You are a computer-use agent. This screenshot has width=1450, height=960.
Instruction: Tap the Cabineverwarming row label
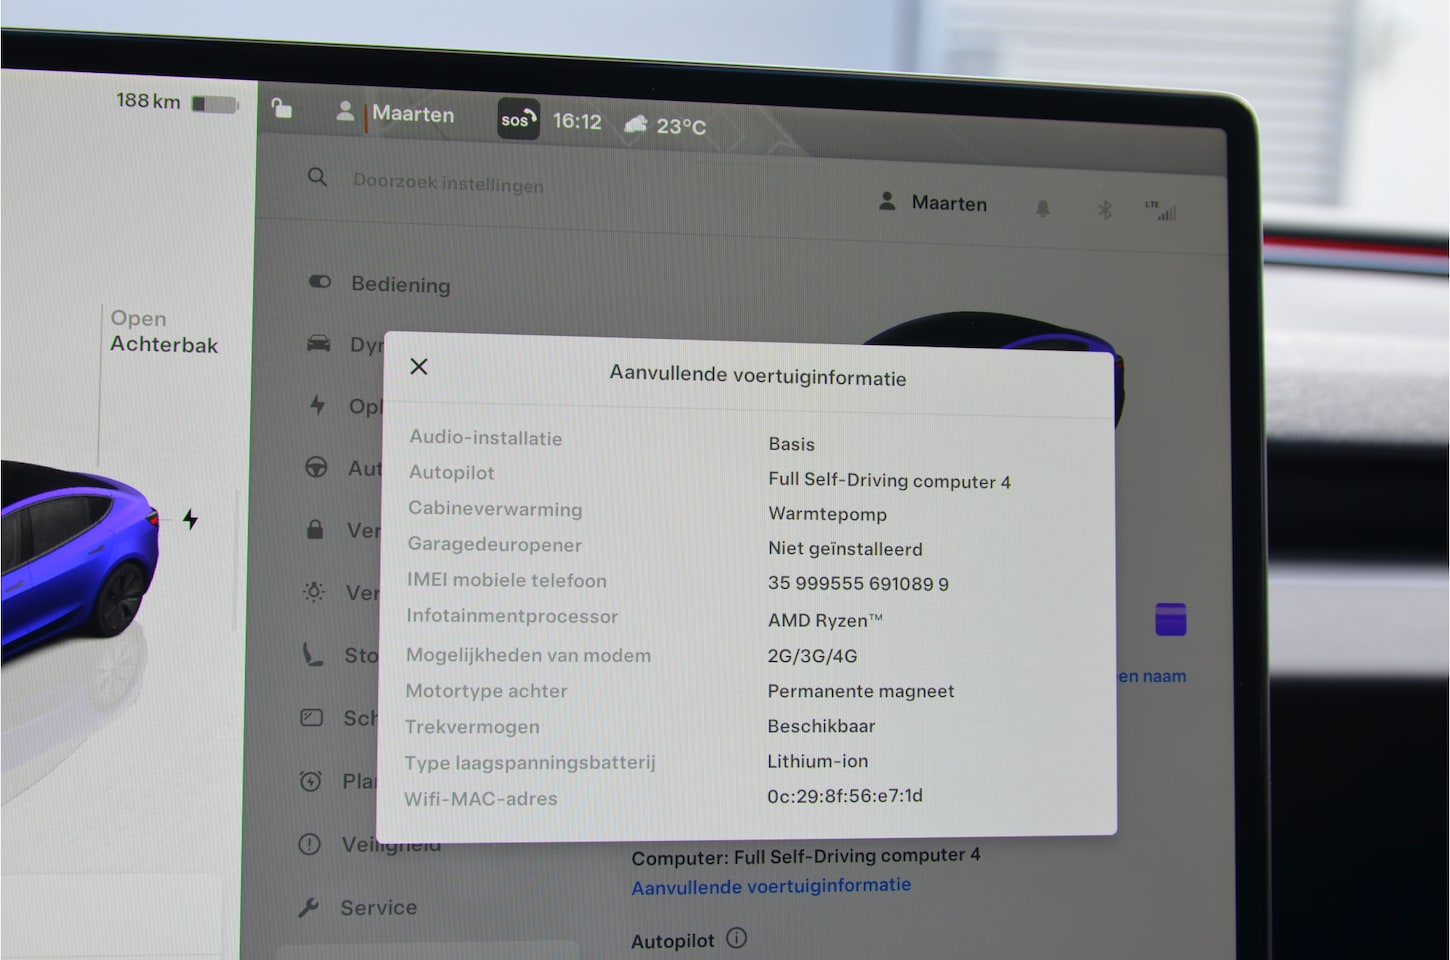point(495,508)
